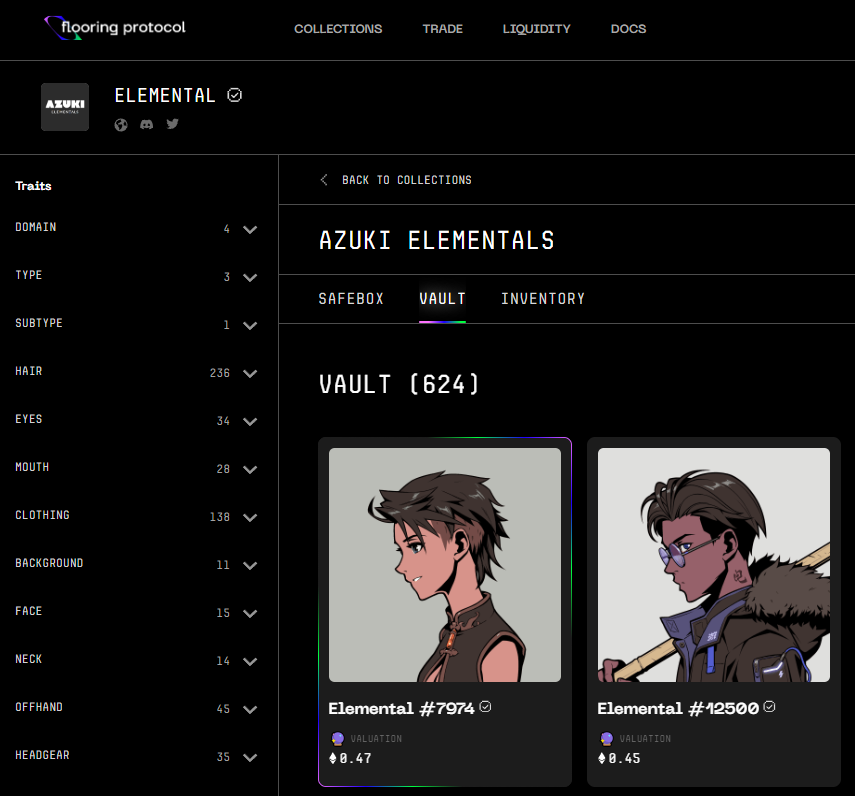855x796 pixels.
Task: Click the 0.45 valuation price
Action: click(624, 758)
